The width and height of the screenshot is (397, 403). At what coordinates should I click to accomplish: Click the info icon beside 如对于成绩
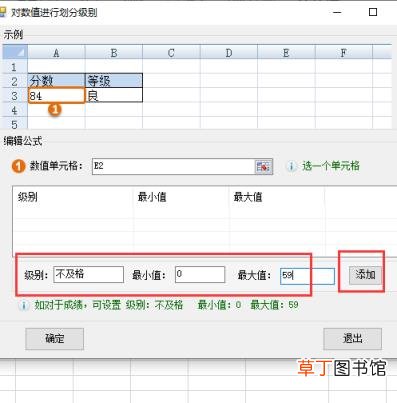click(23, 305)
